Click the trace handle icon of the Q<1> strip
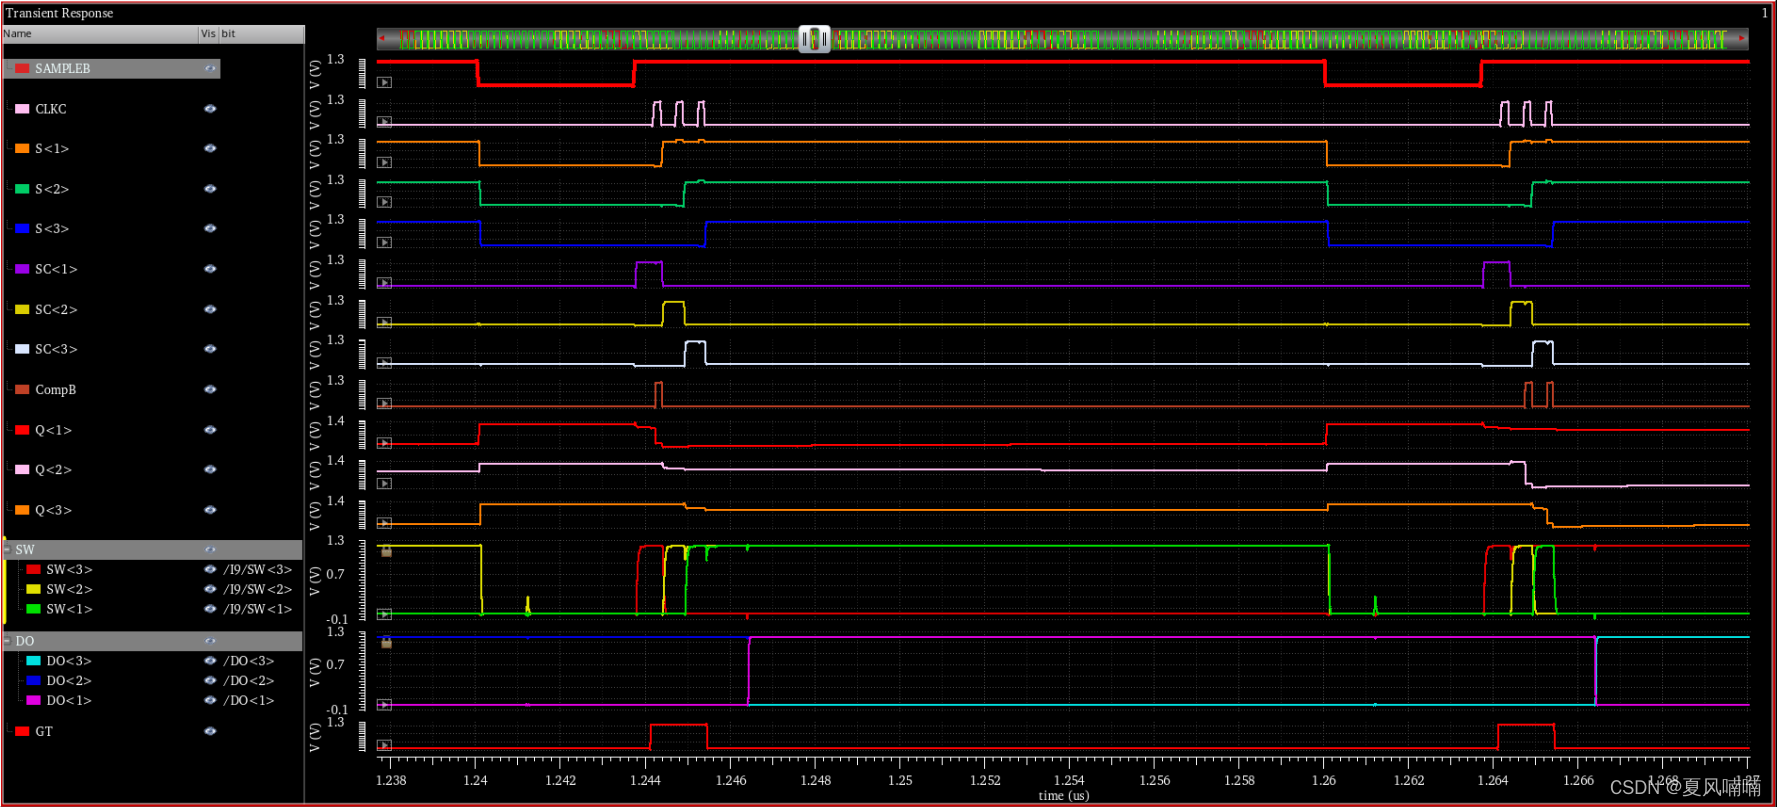Image resolution: width=1777 pixels, height=807 pixels. coord(384,443)
